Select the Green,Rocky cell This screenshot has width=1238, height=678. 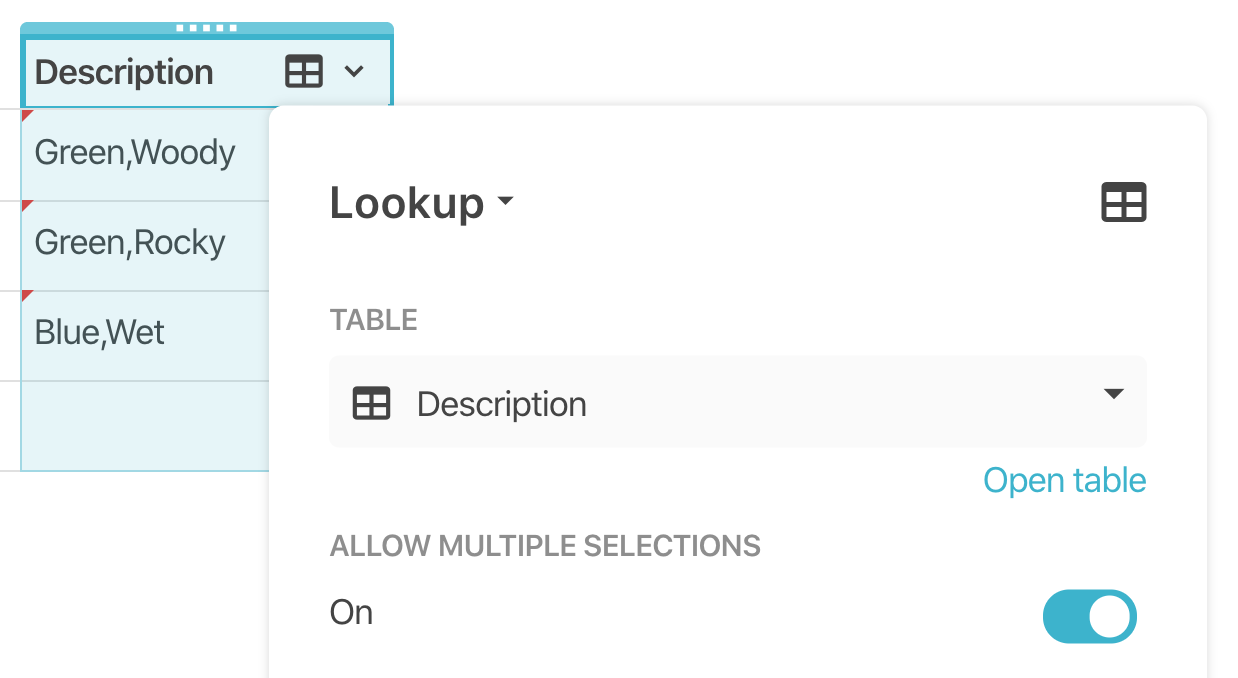click(130, 243)
